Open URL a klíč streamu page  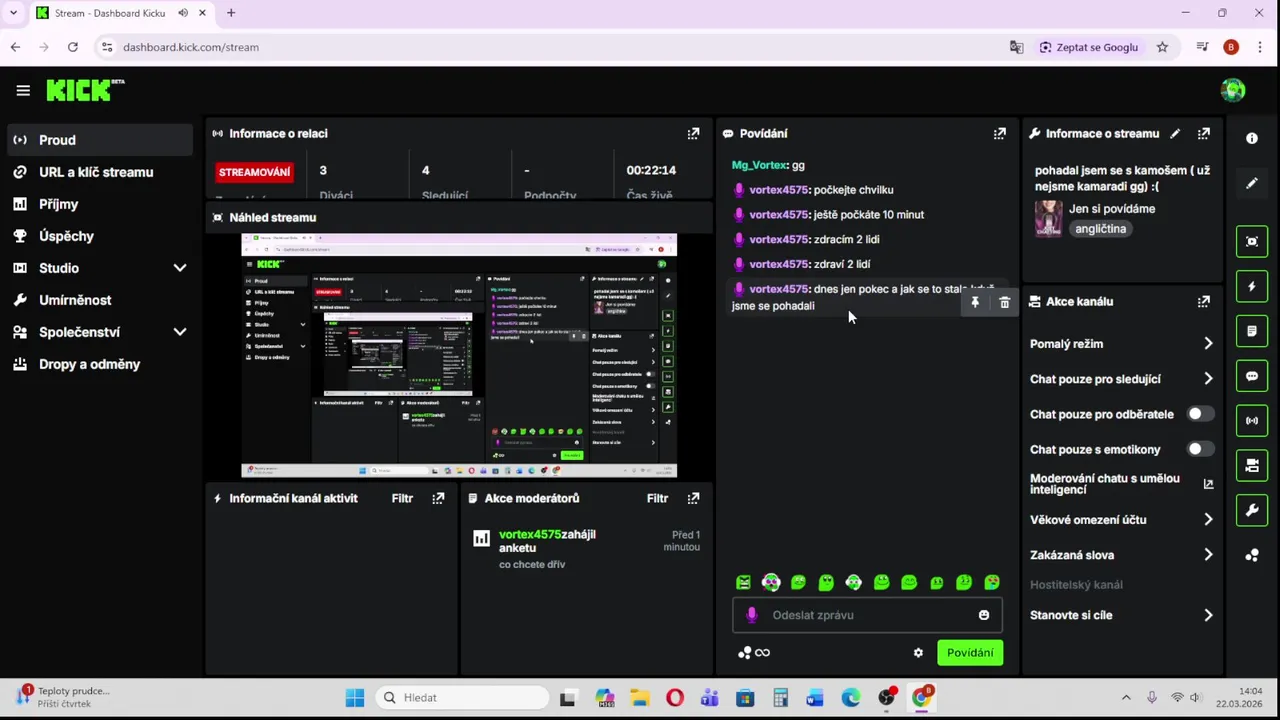click(x=98, y=172)
